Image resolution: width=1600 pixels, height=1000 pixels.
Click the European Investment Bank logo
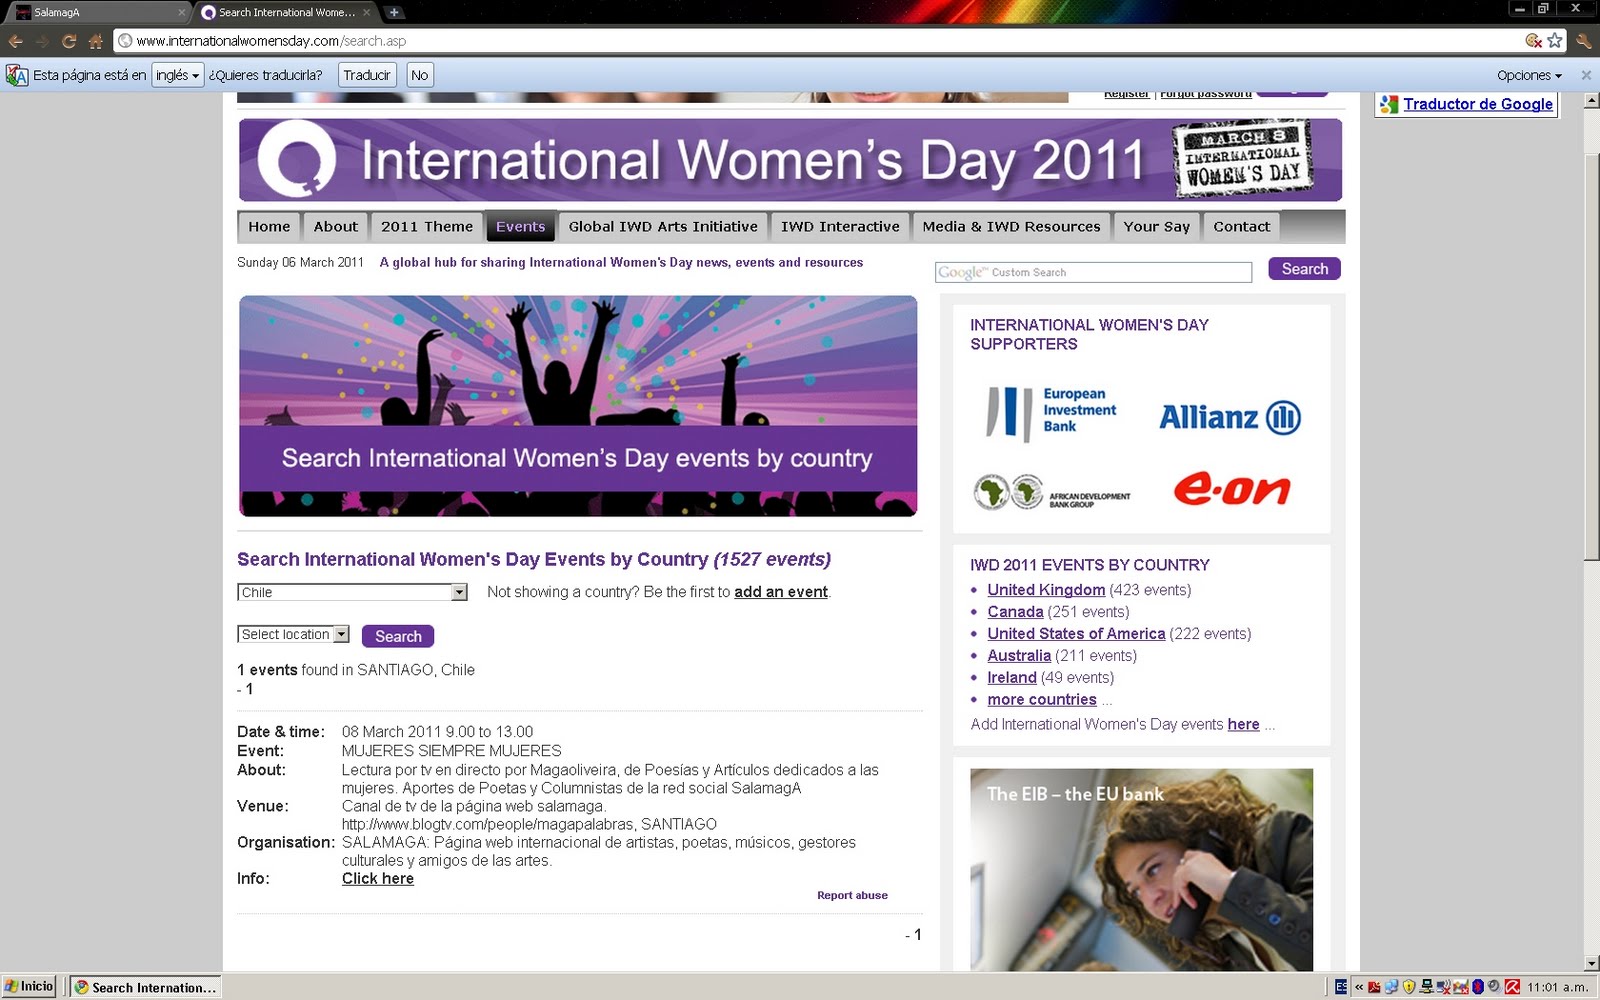[x=1050, y=412]
